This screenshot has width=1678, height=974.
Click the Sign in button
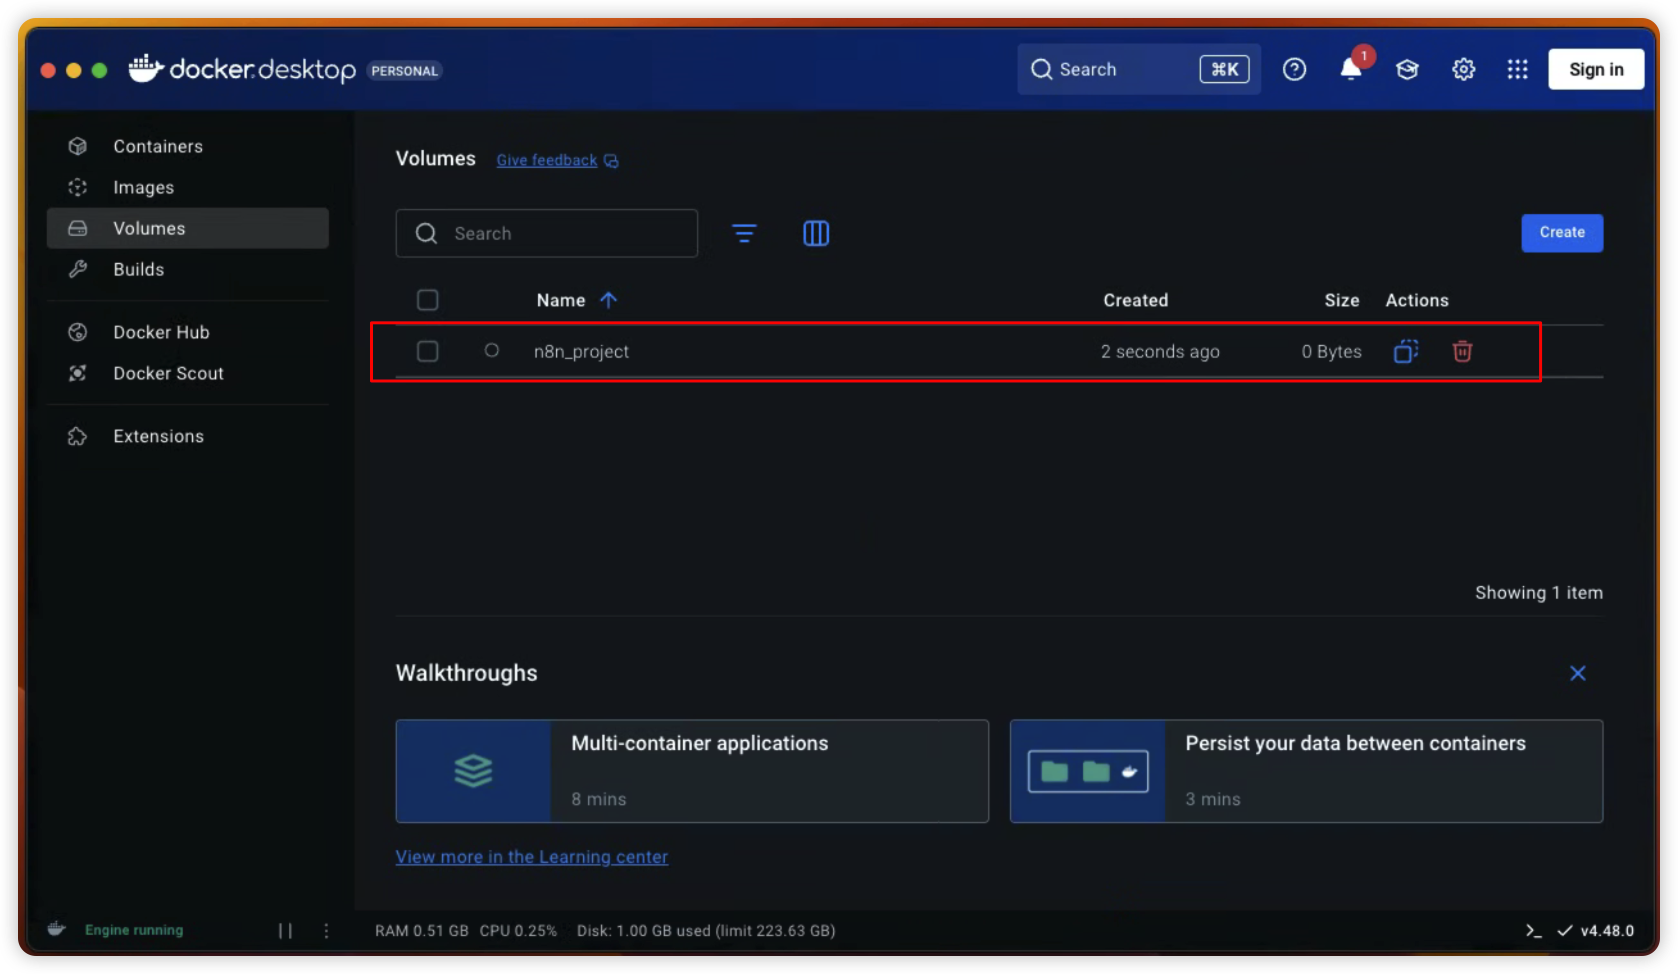1596,69
